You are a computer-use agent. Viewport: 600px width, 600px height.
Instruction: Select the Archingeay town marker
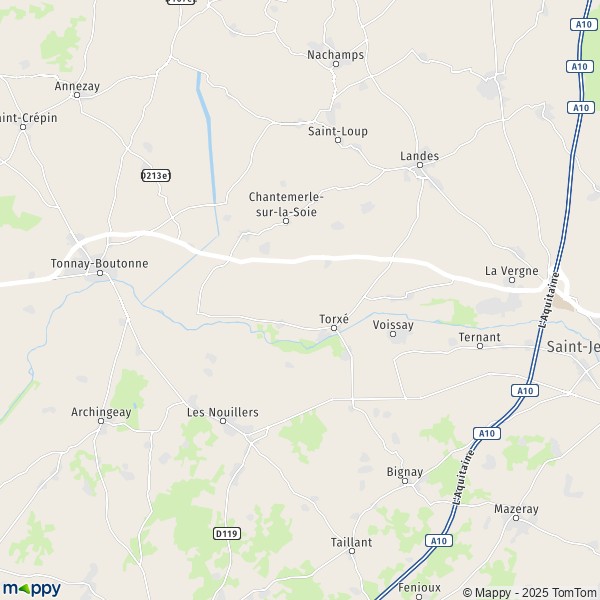[x=101, y=421]
